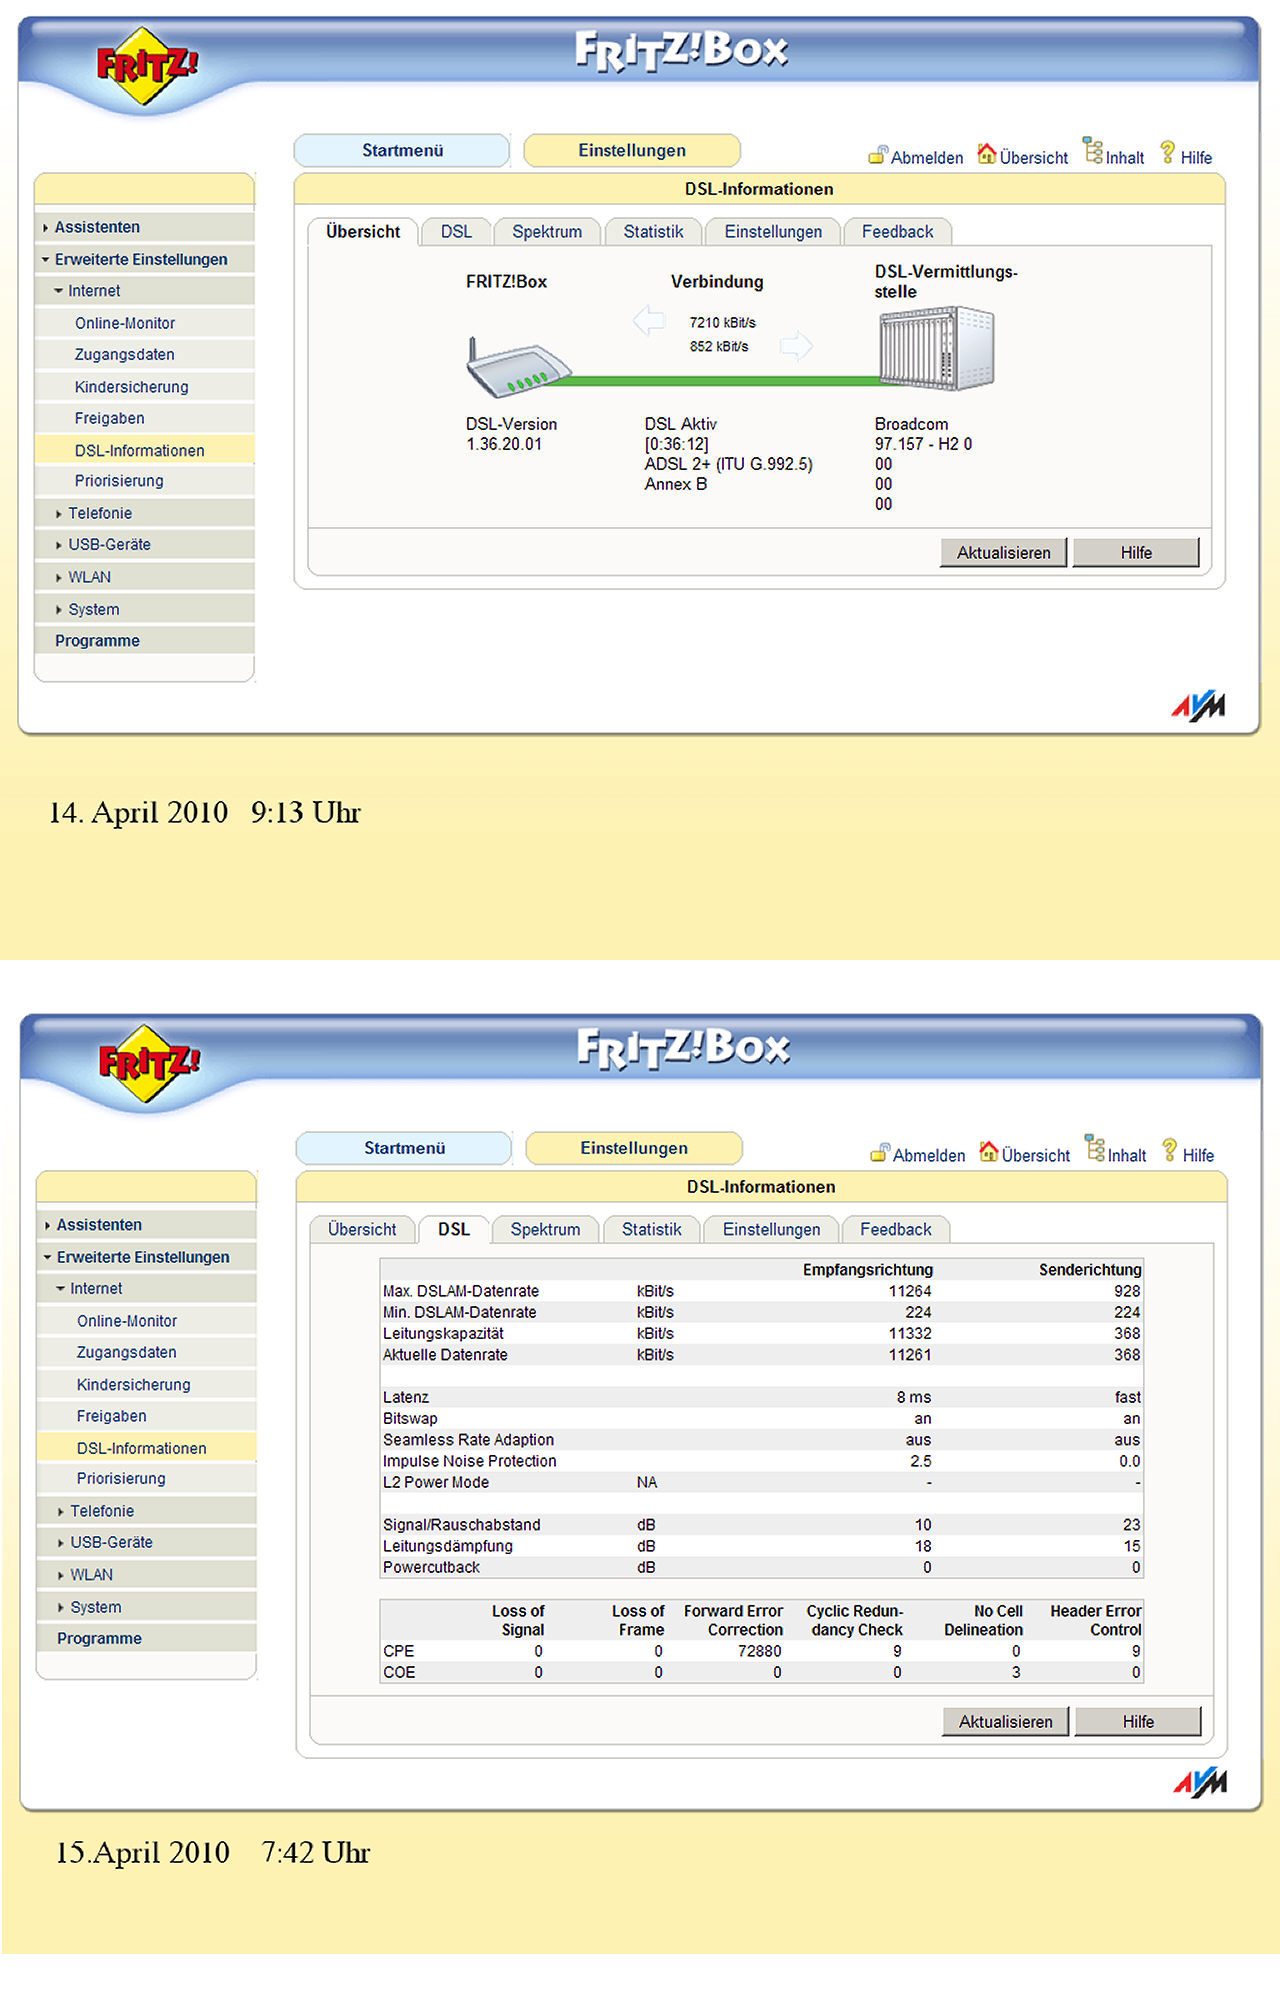Click the Abmelden lock icon in bottom panel

(880, 1153)
